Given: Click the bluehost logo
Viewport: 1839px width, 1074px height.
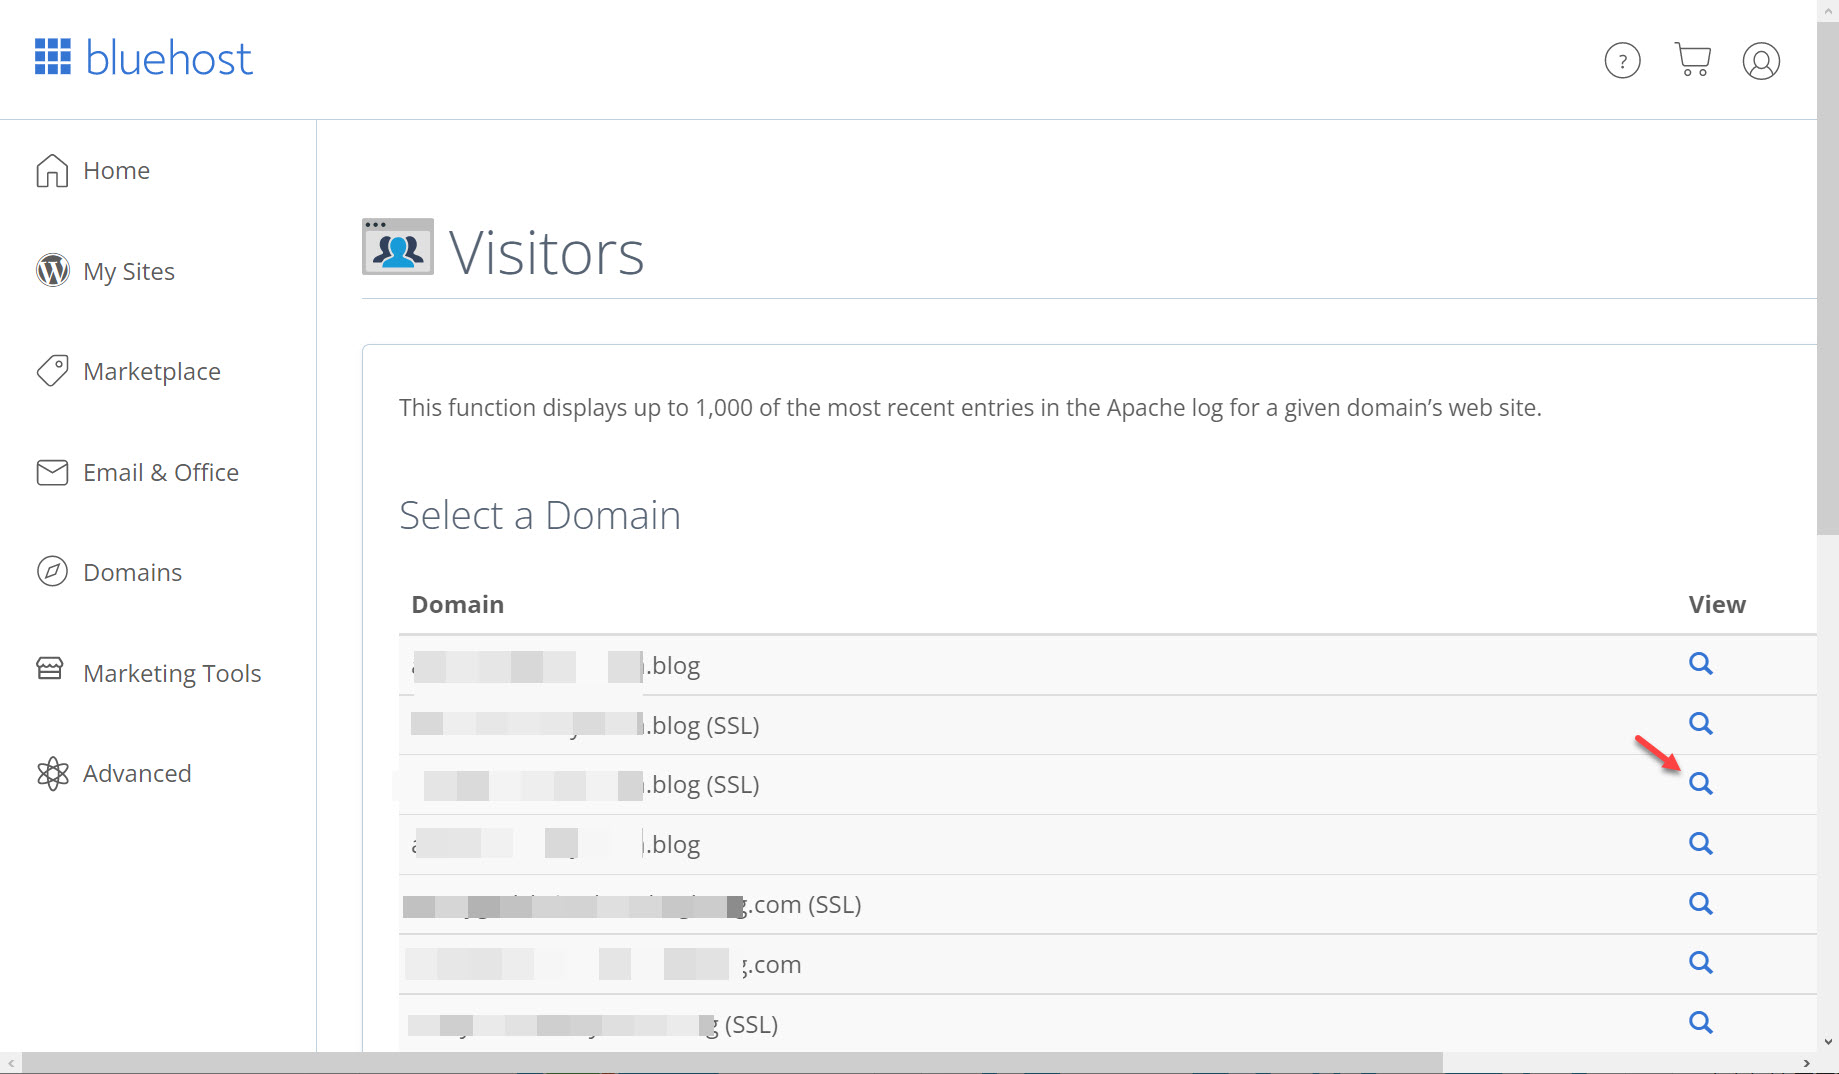Looking at the screenshot, I should [143, 58].
